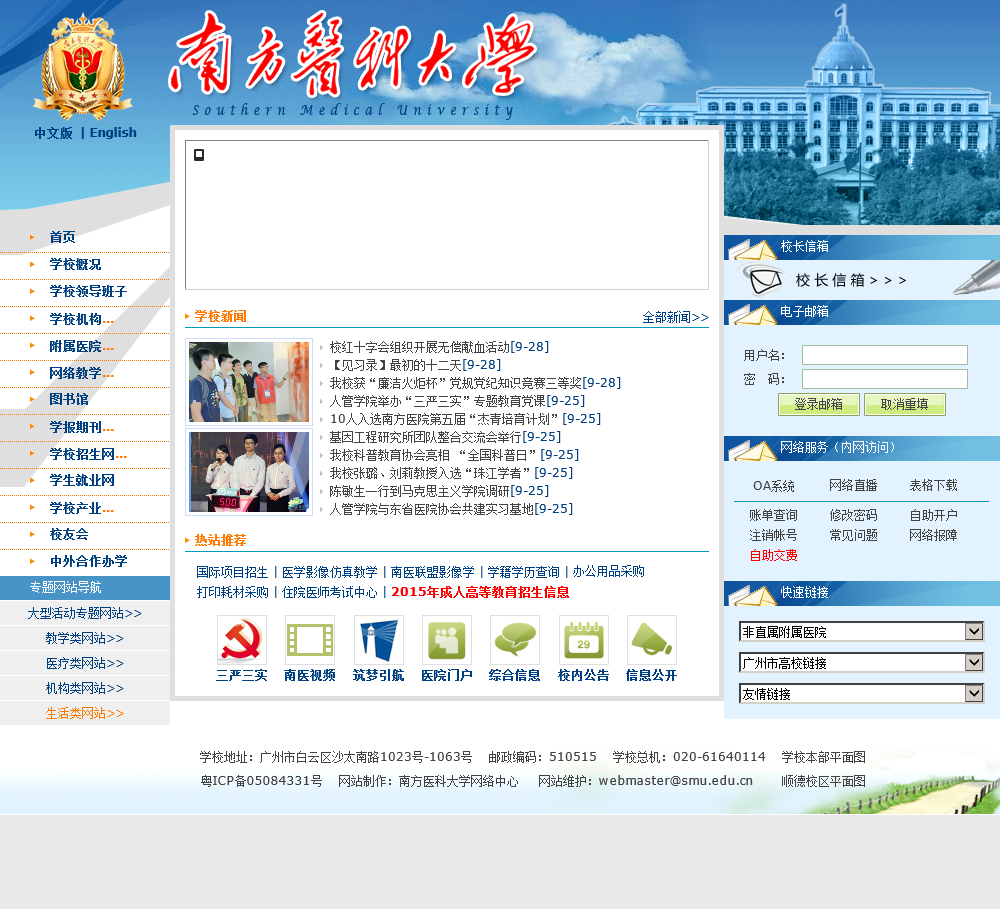The width and height of the screenshot is (1000, 909).
Task: Expand 教学类网站>> section
Action: (x=85, y=638)
